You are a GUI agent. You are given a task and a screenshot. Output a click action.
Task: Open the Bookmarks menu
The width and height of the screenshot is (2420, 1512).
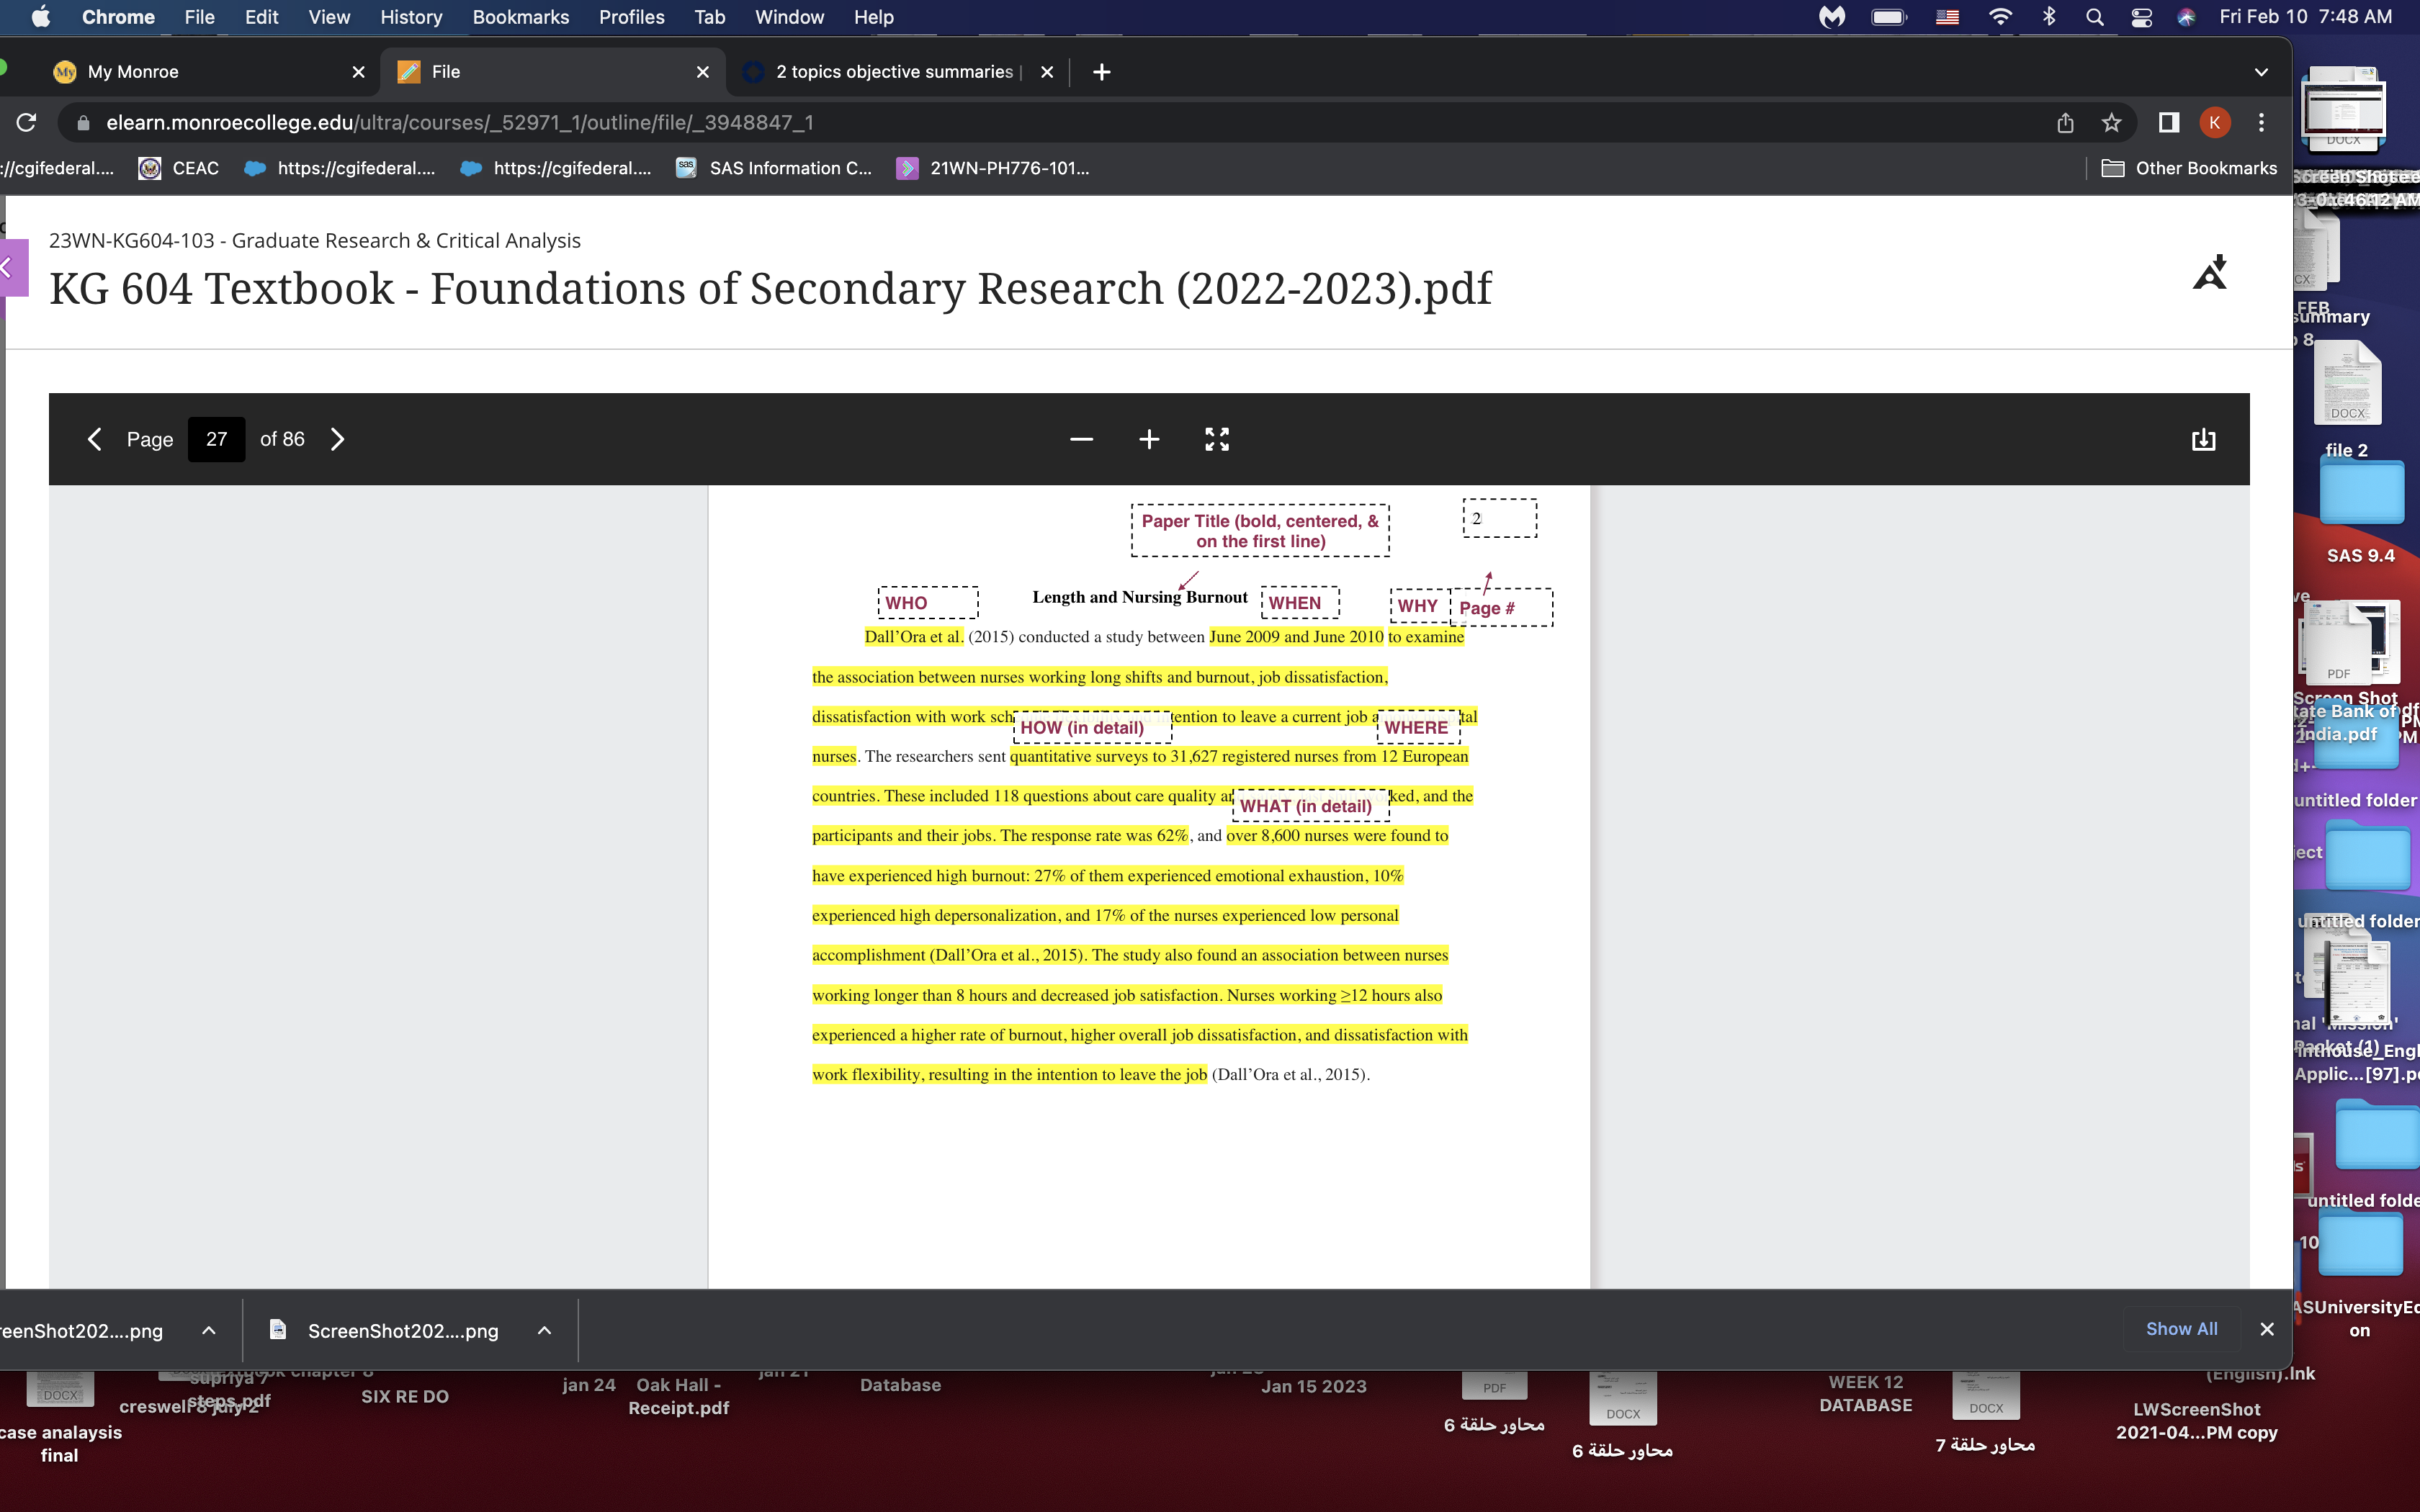coord(520,17)
